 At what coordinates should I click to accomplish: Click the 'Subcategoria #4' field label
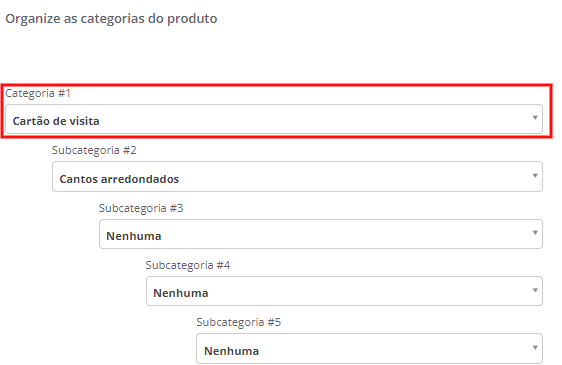click(188, 265)
